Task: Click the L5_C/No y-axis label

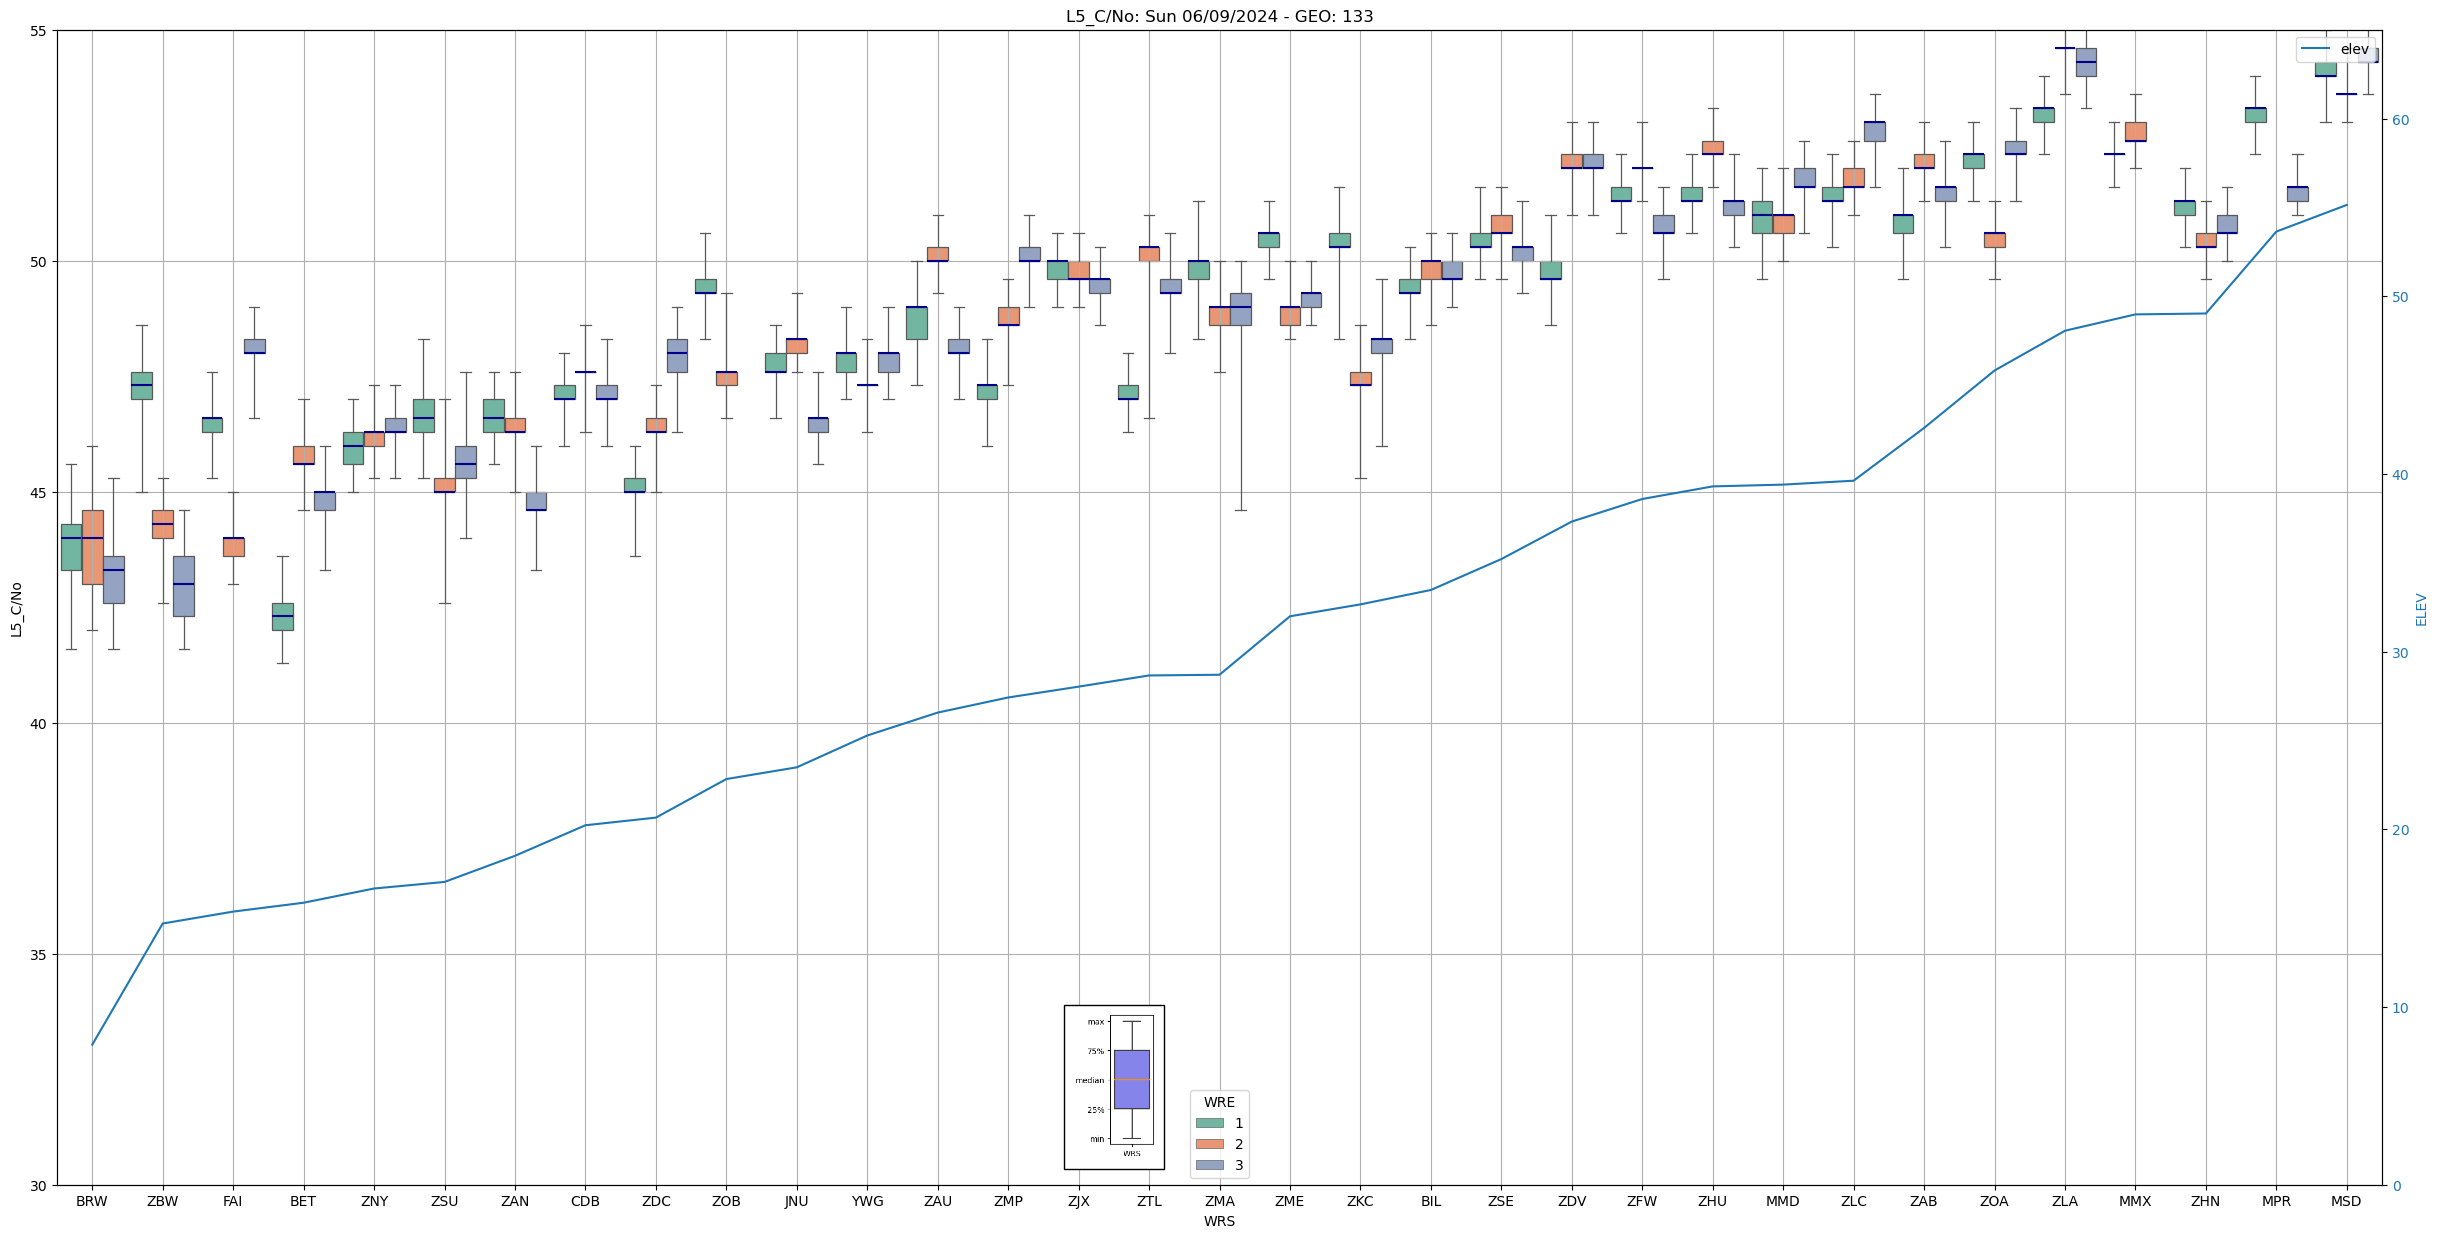Action: (x=16, y=609)
